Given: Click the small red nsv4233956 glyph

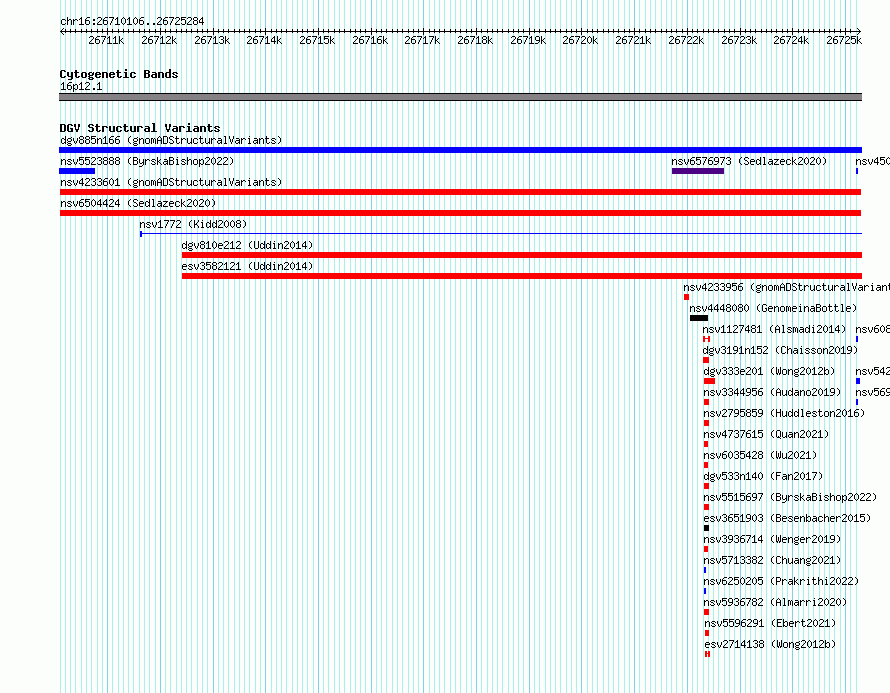Looking at the screenshot, I should click(686, 297).
